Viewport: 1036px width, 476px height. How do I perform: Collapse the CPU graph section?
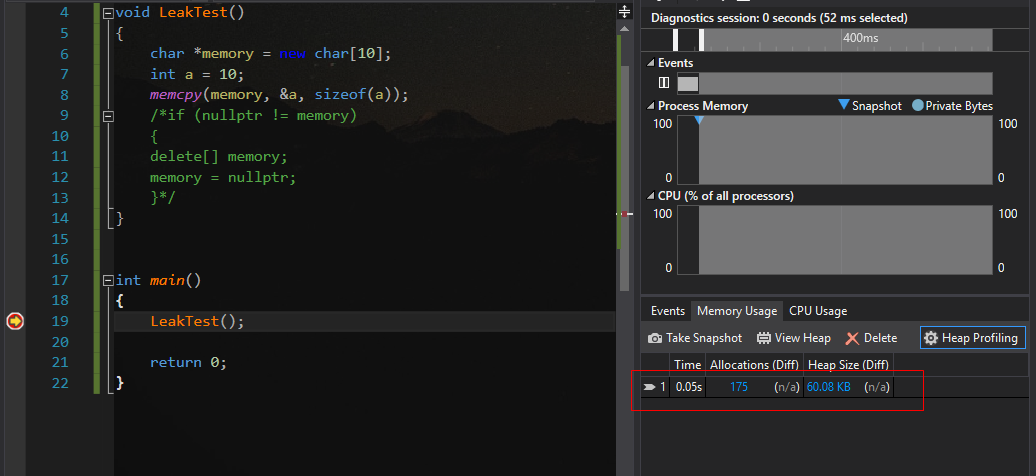[x=651, y=196]
